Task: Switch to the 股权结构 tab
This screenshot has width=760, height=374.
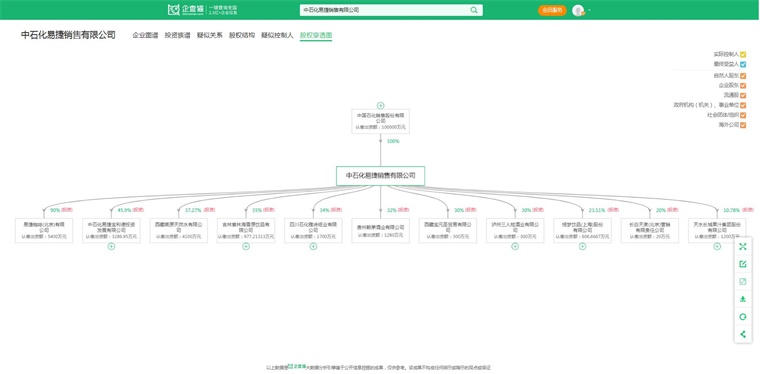Action: [x=242, y=35]
